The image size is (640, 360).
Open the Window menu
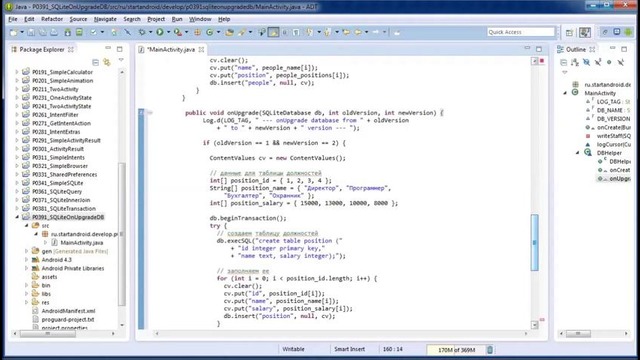tap(200, 19)
